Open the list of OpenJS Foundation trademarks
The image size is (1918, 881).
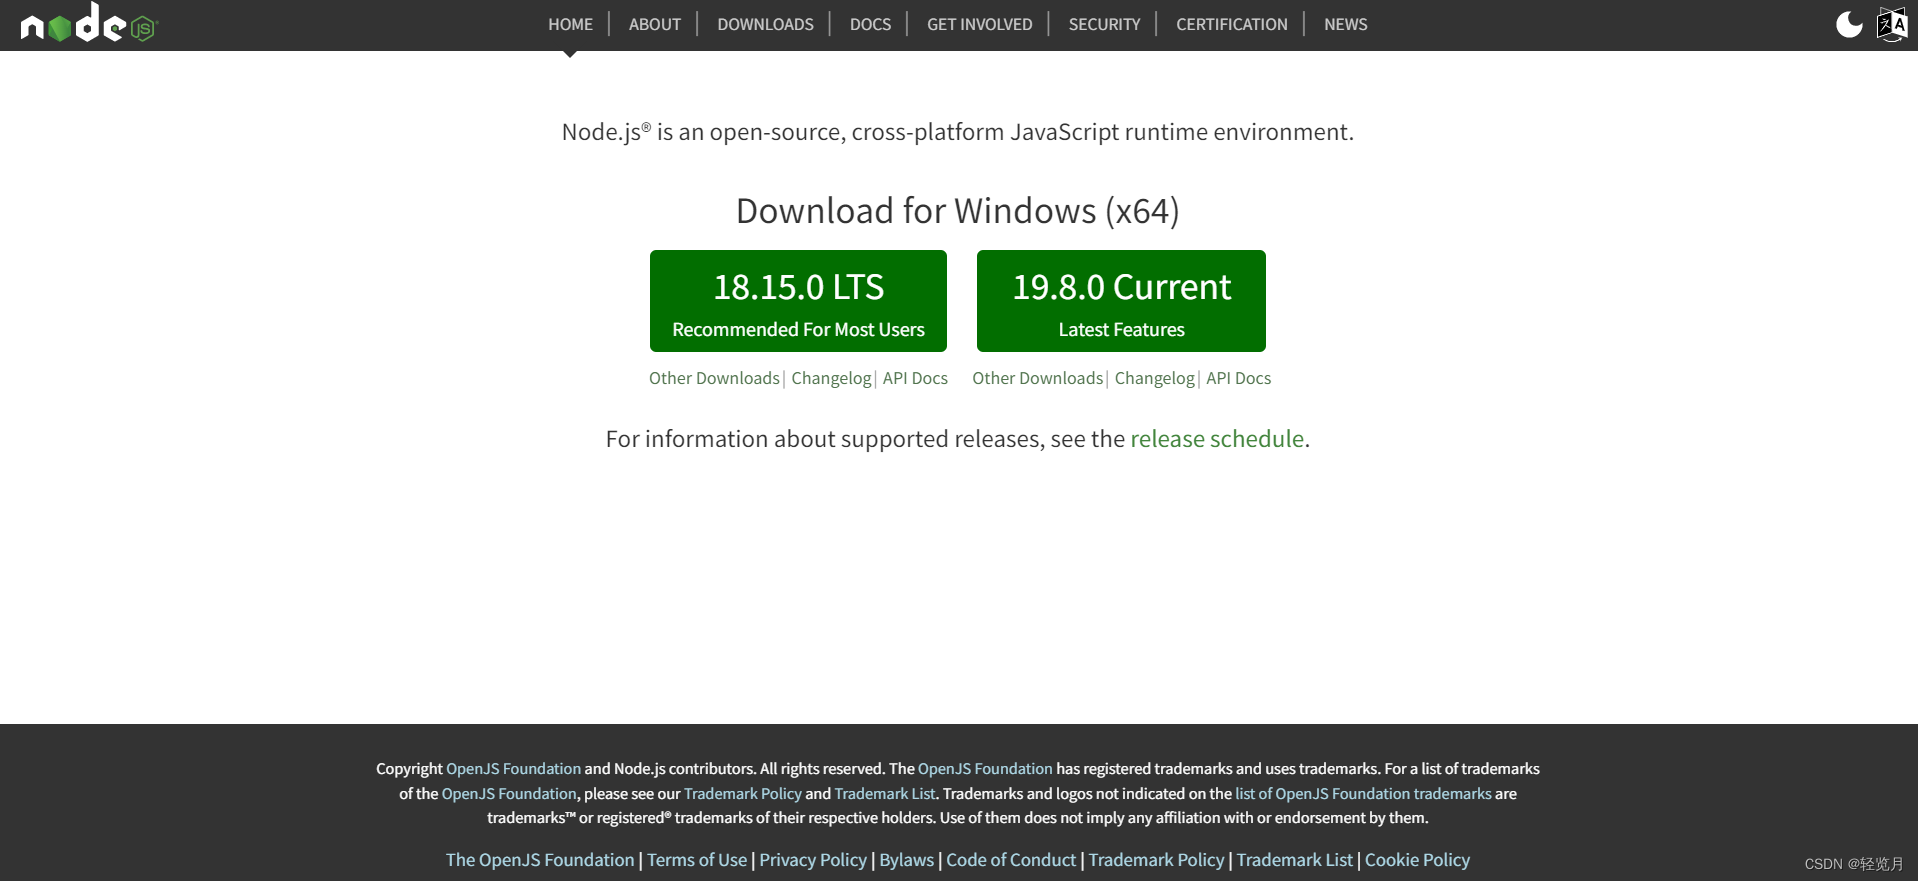[x=1363, y=794]
